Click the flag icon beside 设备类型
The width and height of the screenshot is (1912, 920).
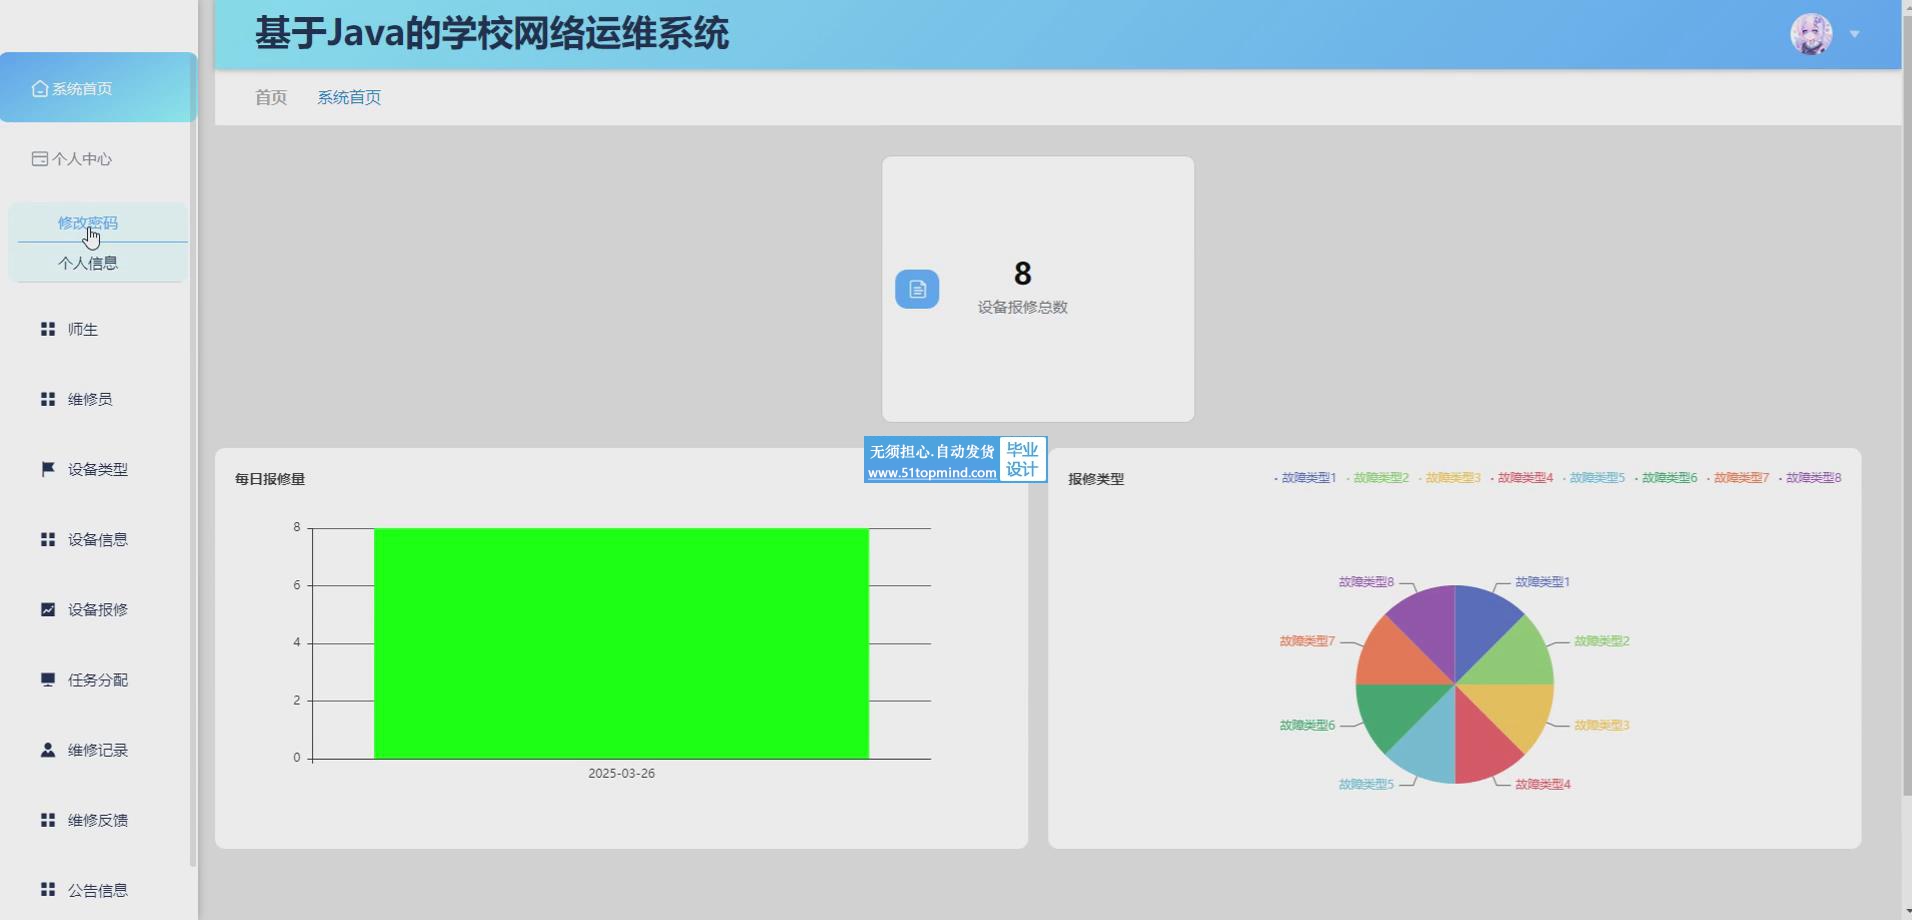pyautogui.click(x=47, y=469)
